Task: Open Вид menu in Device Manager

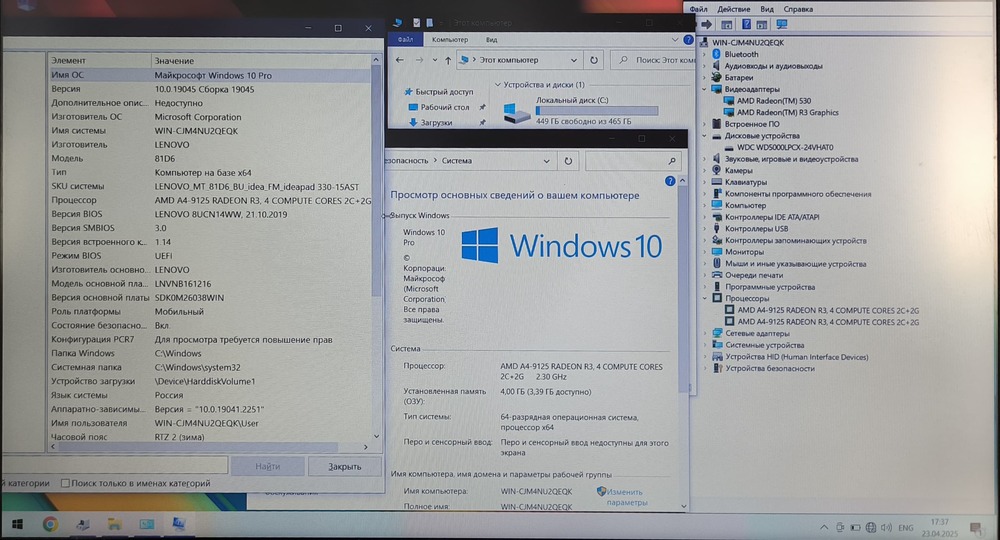Action: point(767,9)
